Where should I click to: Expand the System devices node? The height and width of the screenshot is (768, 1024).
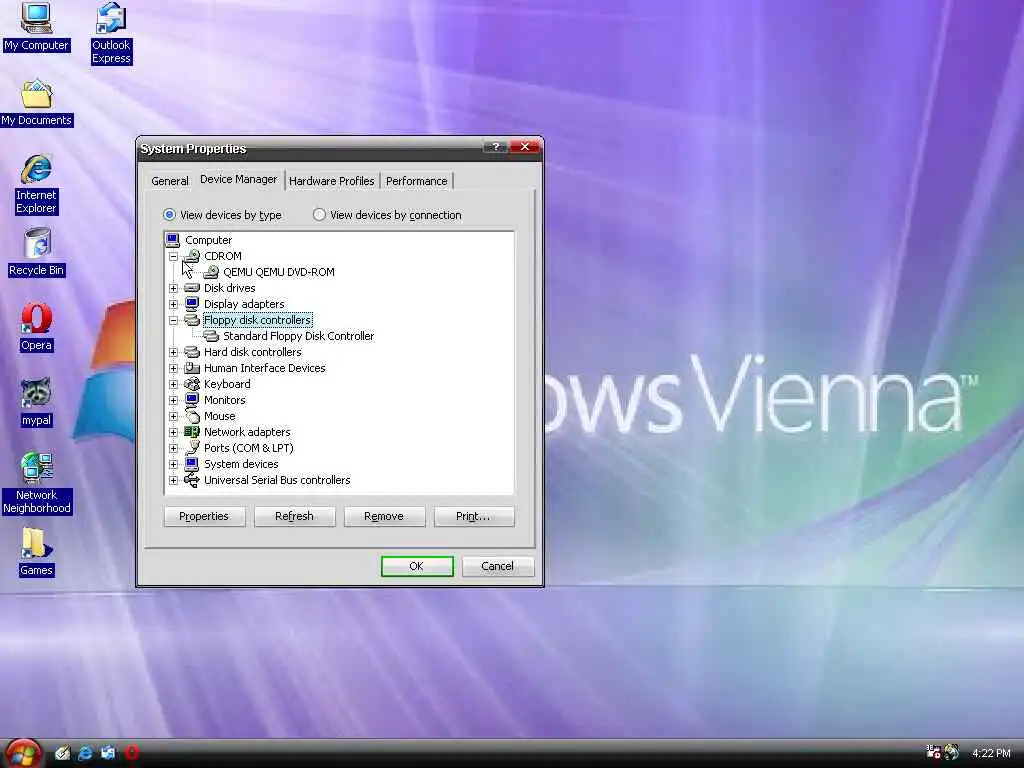click(x=173, y=464)
